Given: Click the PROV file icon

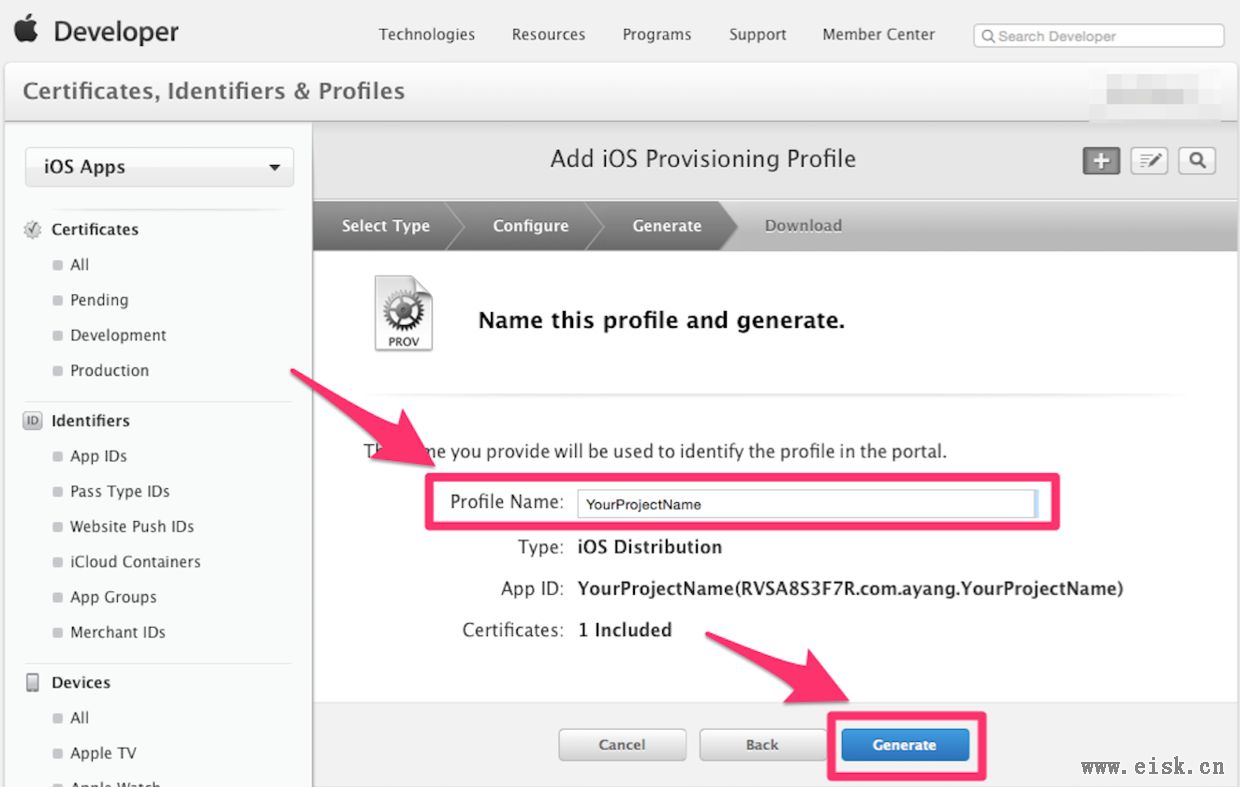Looking at the screenshot, I should click(404, 314).
